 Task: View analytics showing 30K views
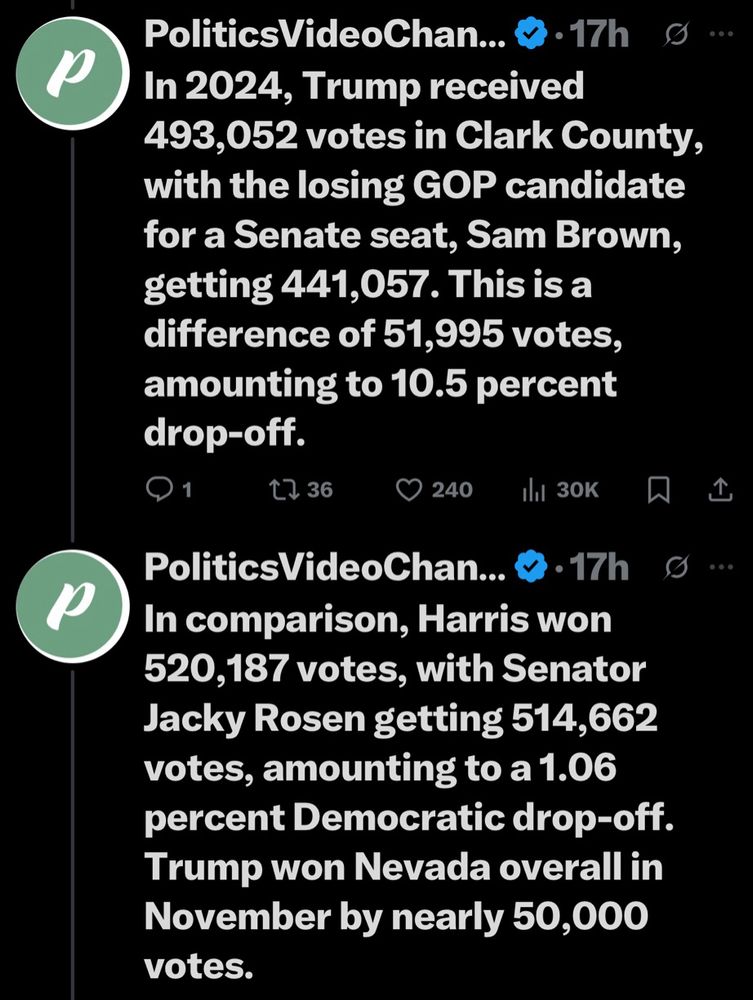point(532,489)
